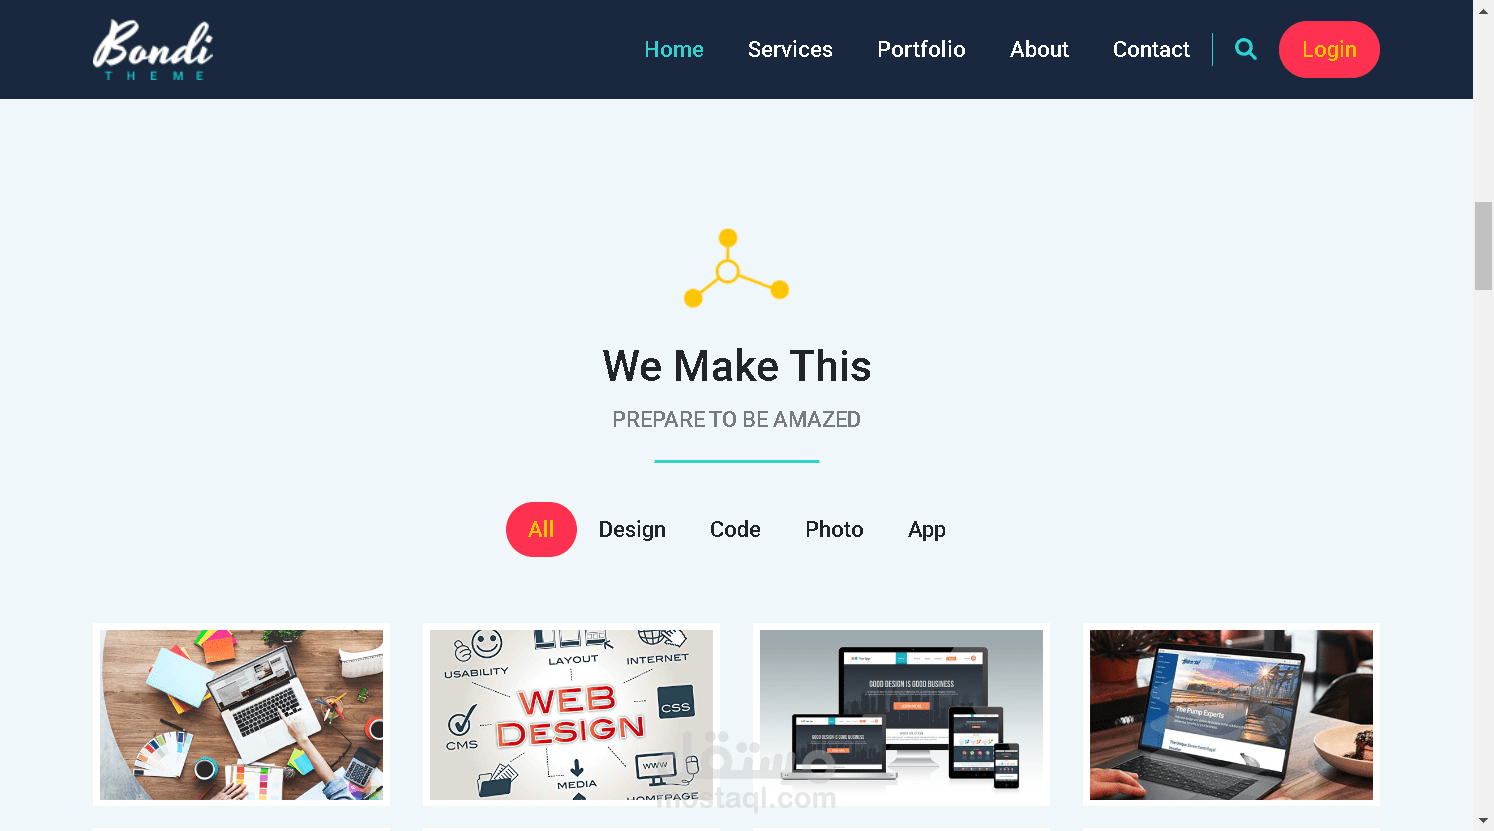Switch to App filter
Image resolution: width=1494 pixels, height=831 pixels.
tap(927, 529)
